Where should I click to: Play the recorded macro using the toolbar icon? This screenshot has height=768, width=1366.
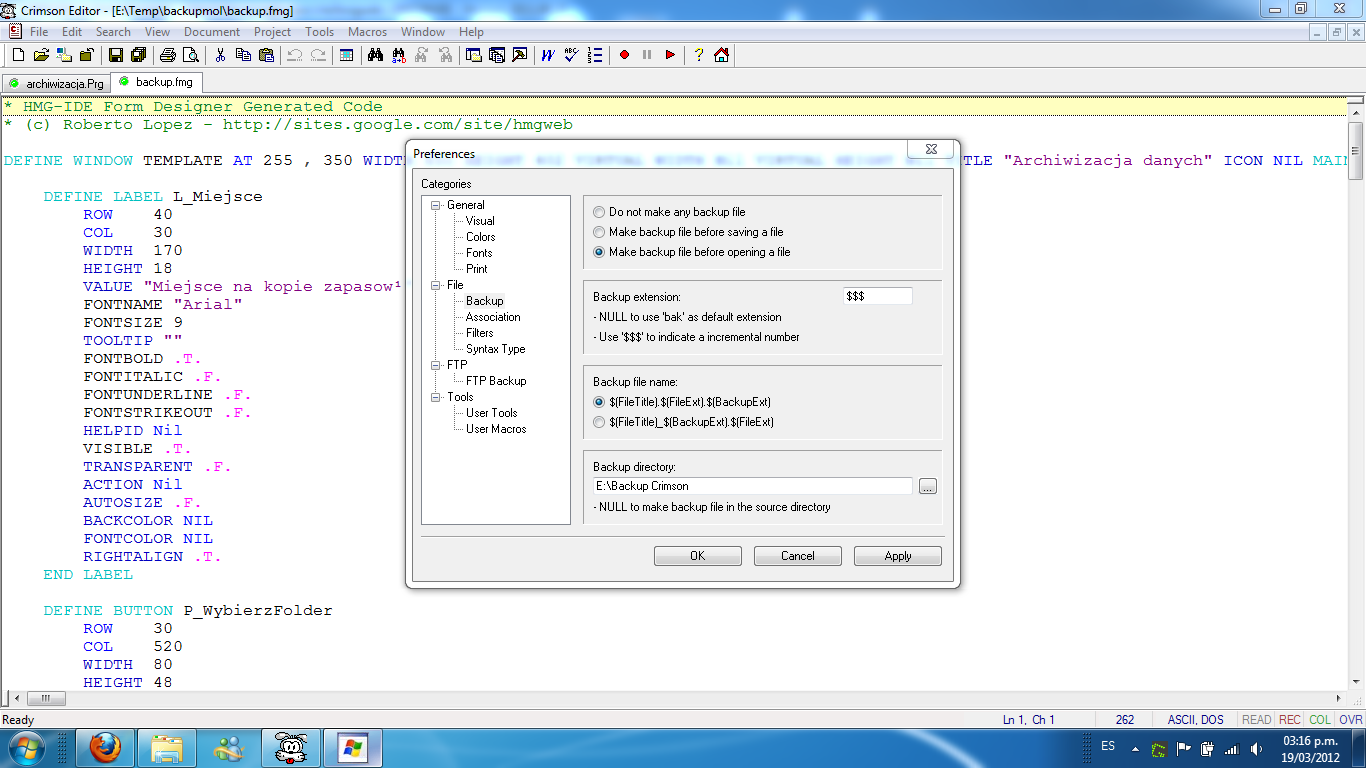(x=669, y=55)
